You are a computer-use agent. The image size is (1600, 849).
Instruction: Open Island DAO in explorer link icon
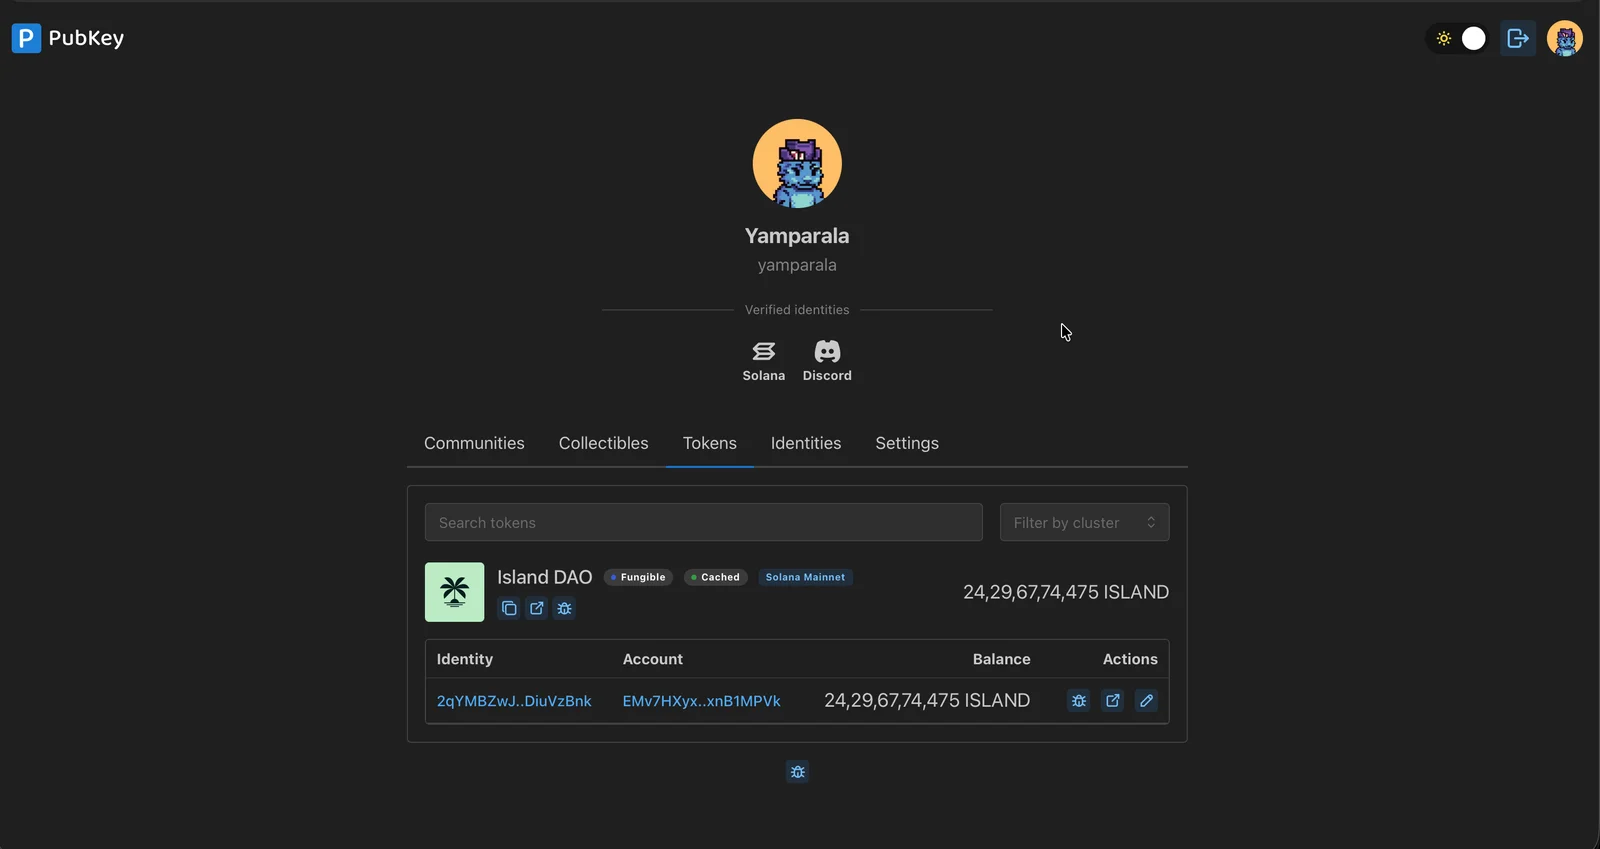tap(537, 608)
